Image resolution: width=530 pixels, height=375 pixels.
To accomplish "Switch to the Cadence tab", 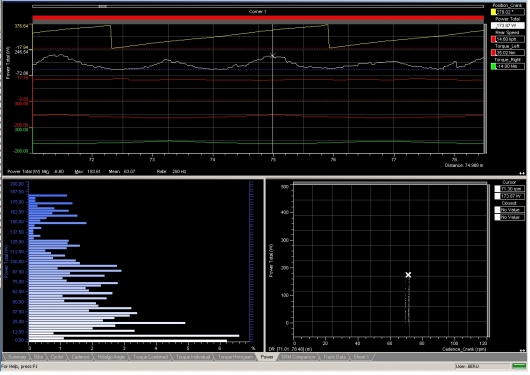I will point(80,357).
